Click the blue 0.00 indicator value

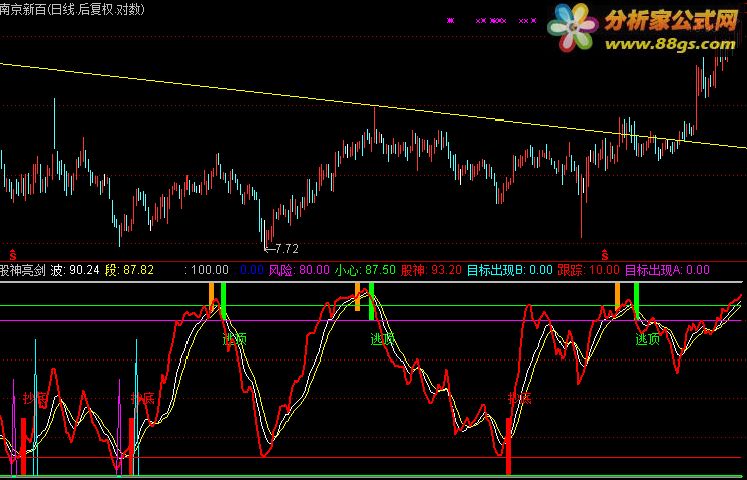[252, 270]
